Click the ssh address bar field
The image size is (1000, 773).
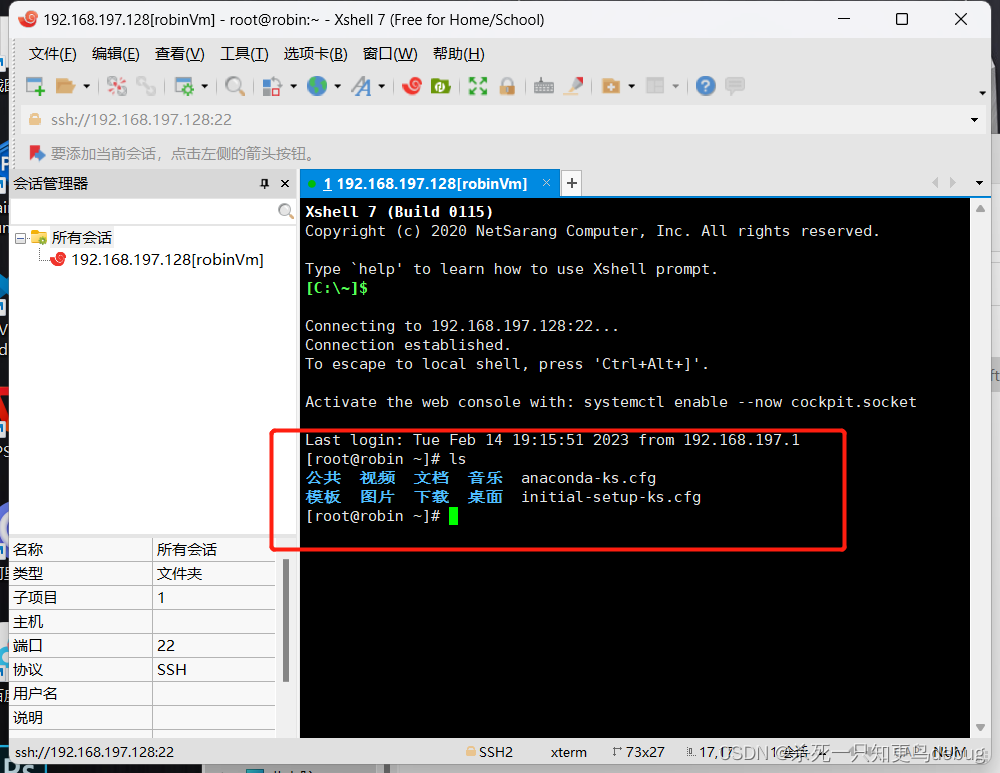(x=497, y=120)
